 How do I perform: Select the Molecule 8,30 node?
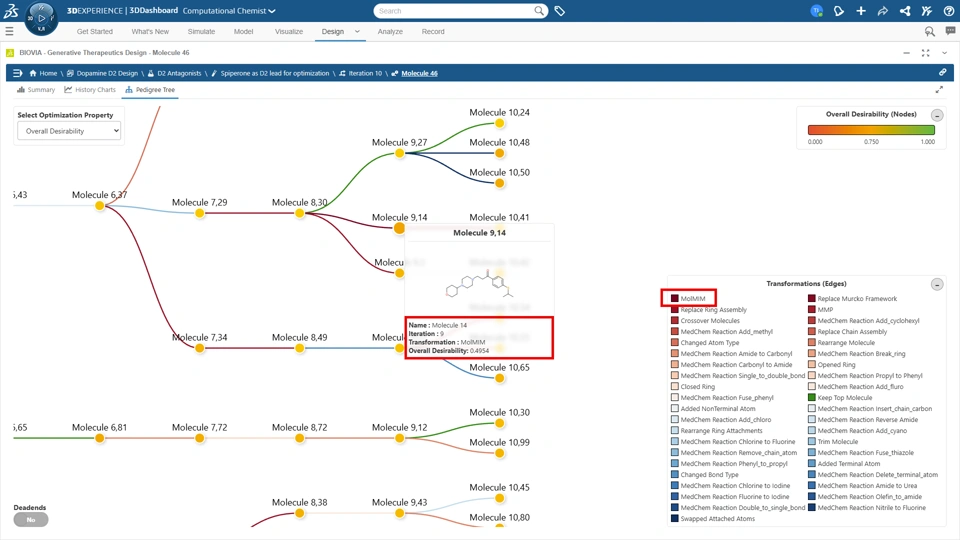coord(299,213)
